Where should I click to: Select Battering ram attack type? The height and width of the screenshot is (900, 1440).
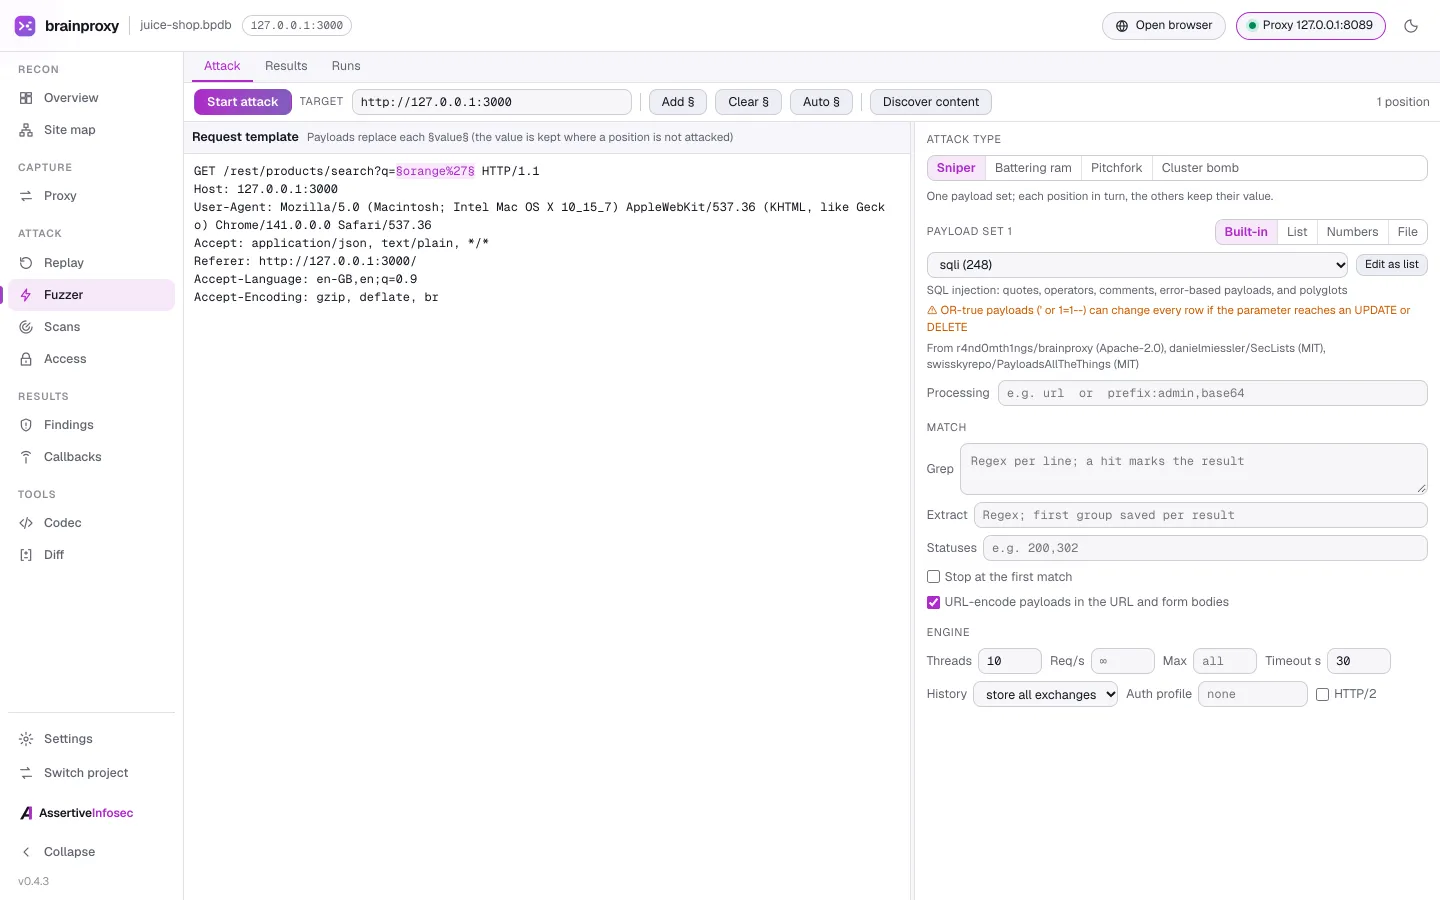(x=1033, y=168)
